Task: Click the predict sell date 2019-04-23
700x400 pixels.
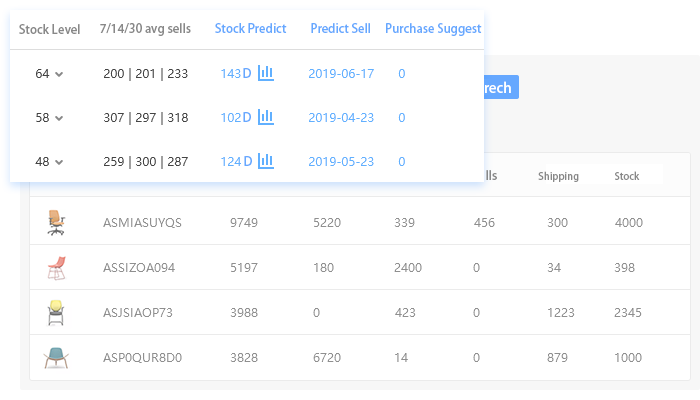Action: click(340, 118)
